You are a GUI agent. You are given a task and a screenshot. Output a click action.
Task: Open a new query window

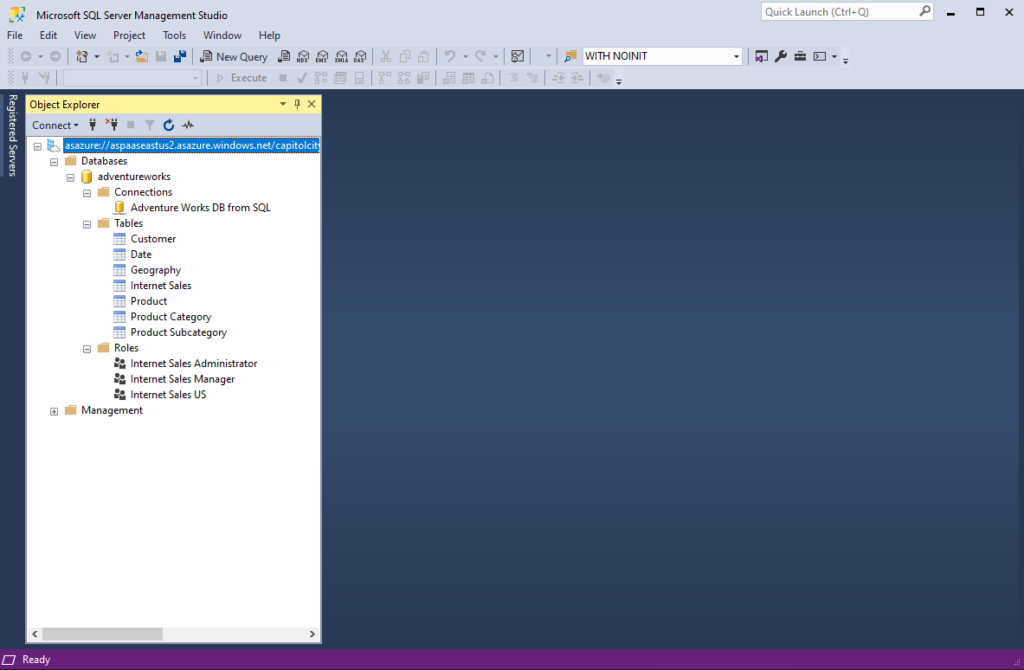click(x=233, y=56)
